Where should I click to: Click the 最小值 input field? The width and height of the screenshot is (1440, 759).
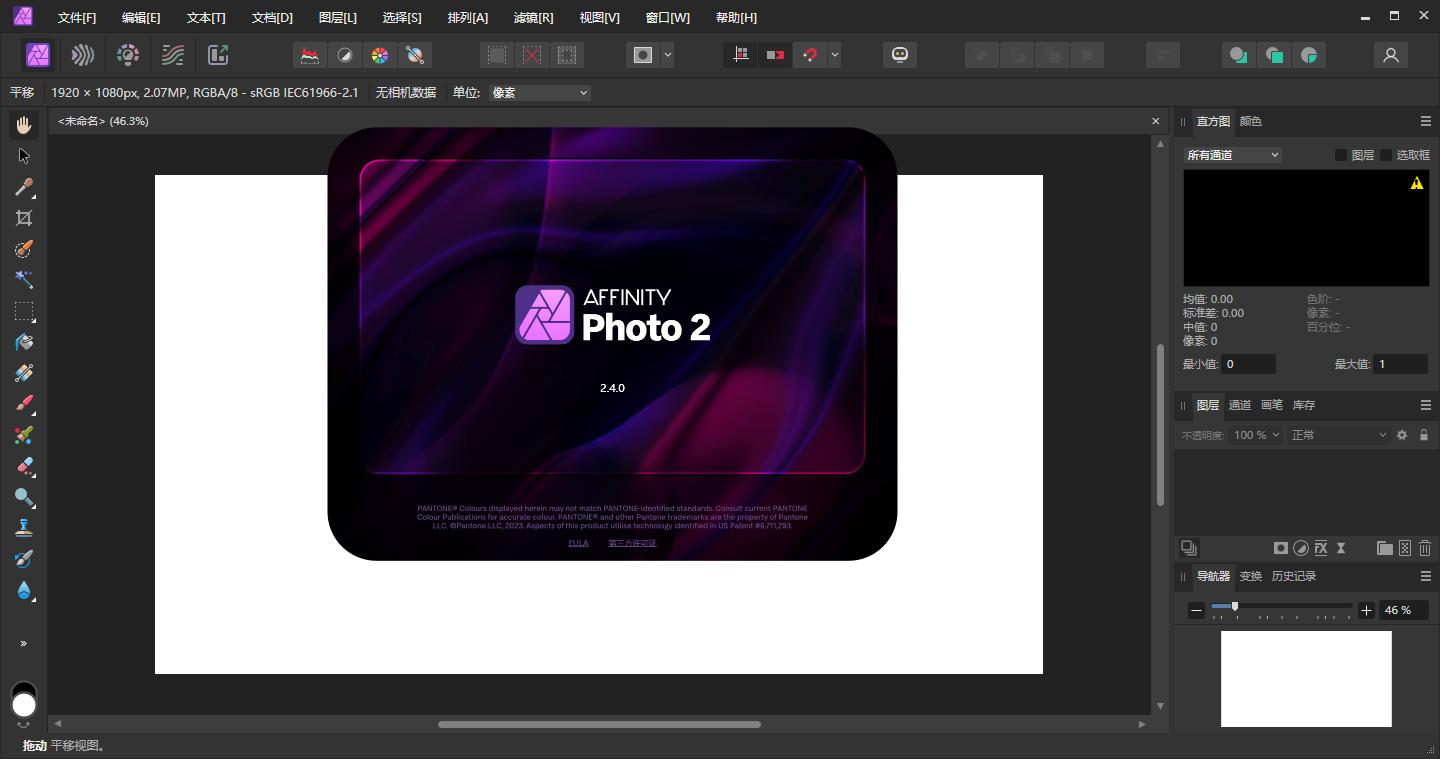pyautogui.click(x=1249, y=364)
